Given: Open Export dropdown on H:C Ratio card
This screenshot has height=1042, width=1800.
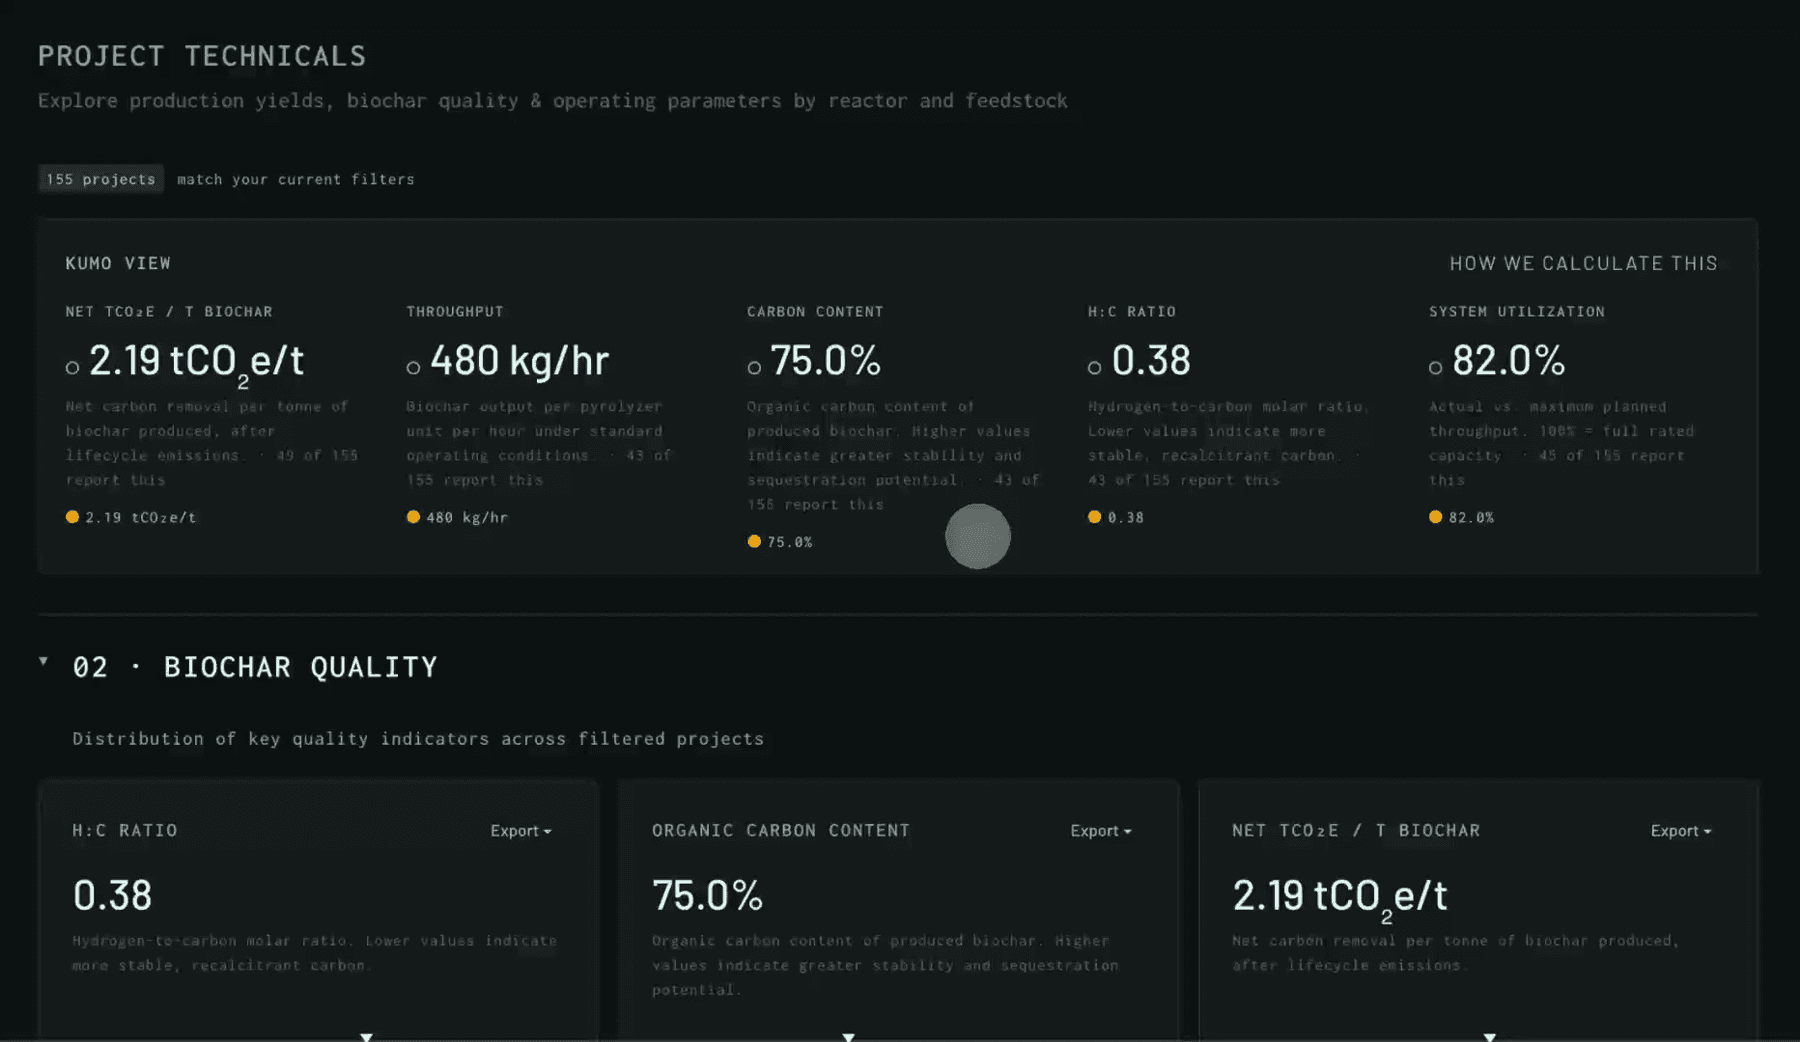Looking at the screenshot, I should click(x=521, y=831).
